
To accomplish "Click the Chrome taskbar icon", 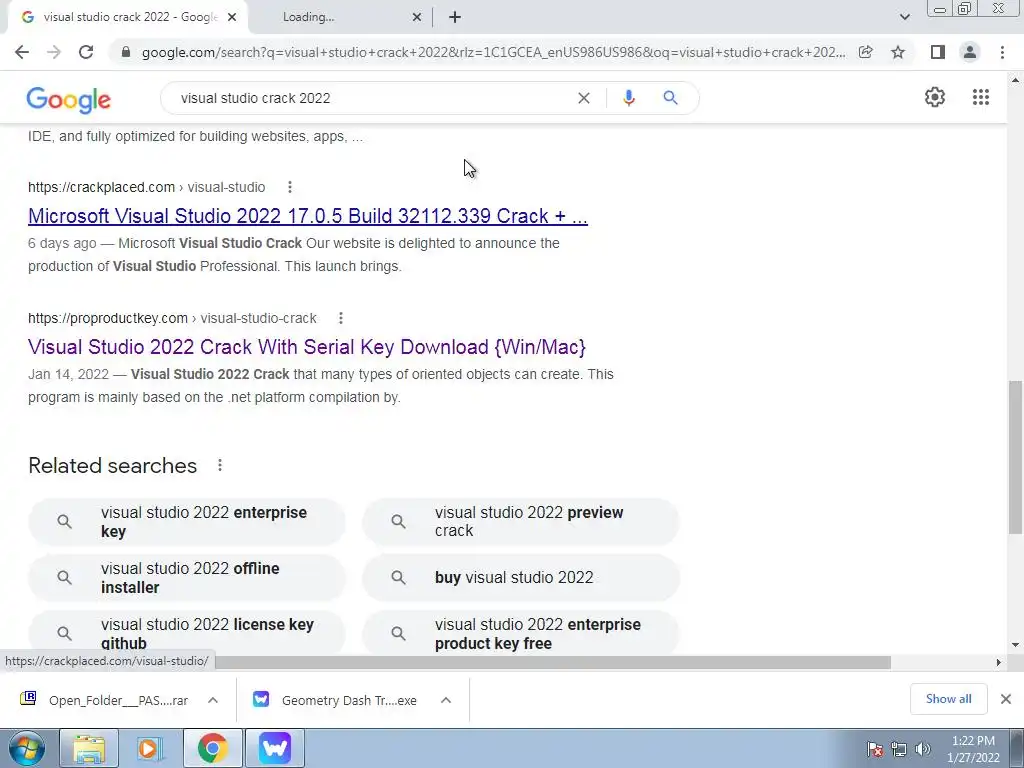I will (212, 748).
